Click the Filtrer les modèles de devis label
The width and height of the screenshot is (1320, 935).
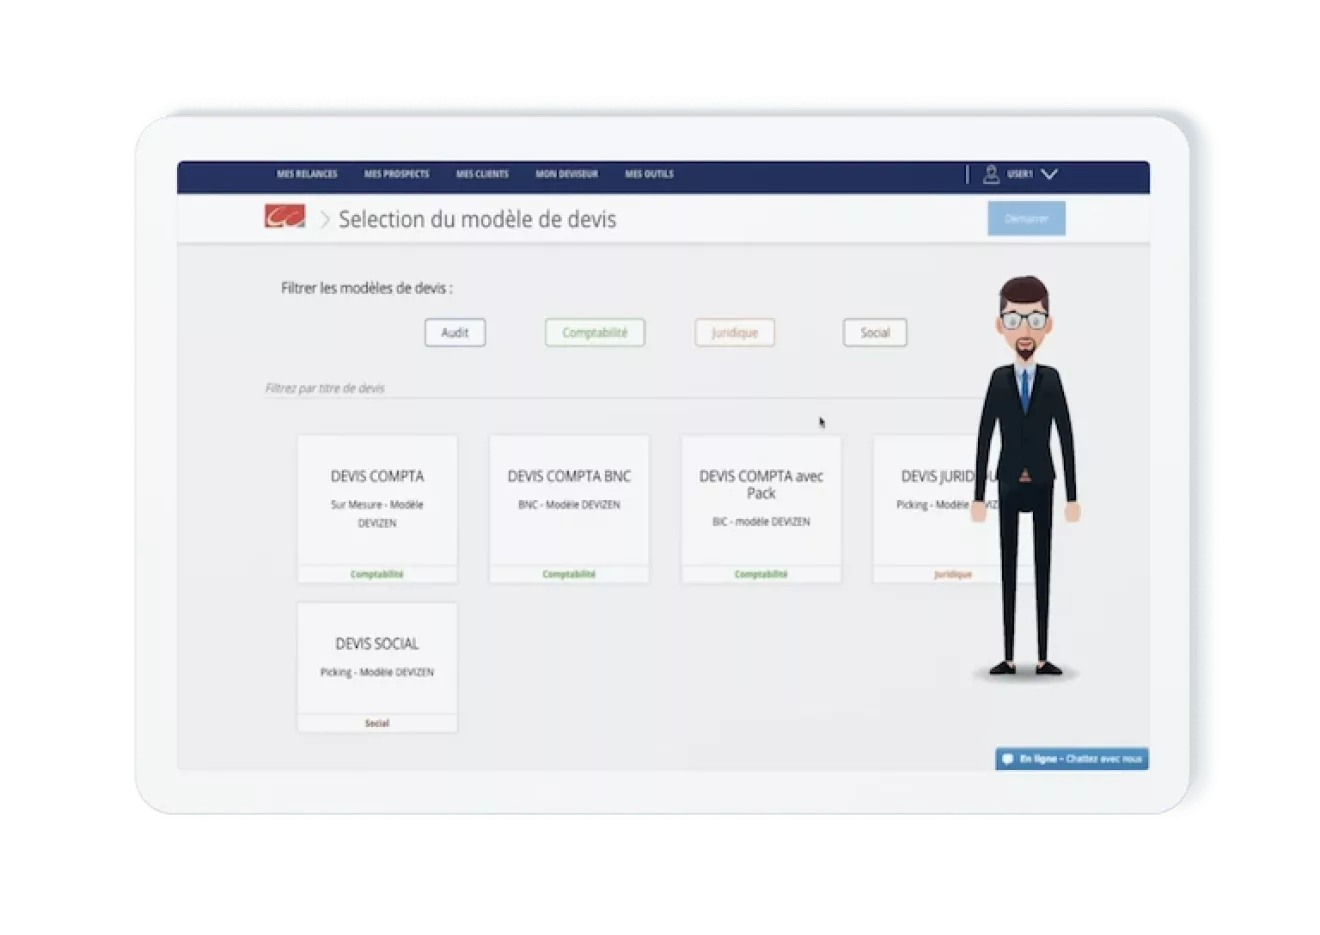click(x=366, y=288)
